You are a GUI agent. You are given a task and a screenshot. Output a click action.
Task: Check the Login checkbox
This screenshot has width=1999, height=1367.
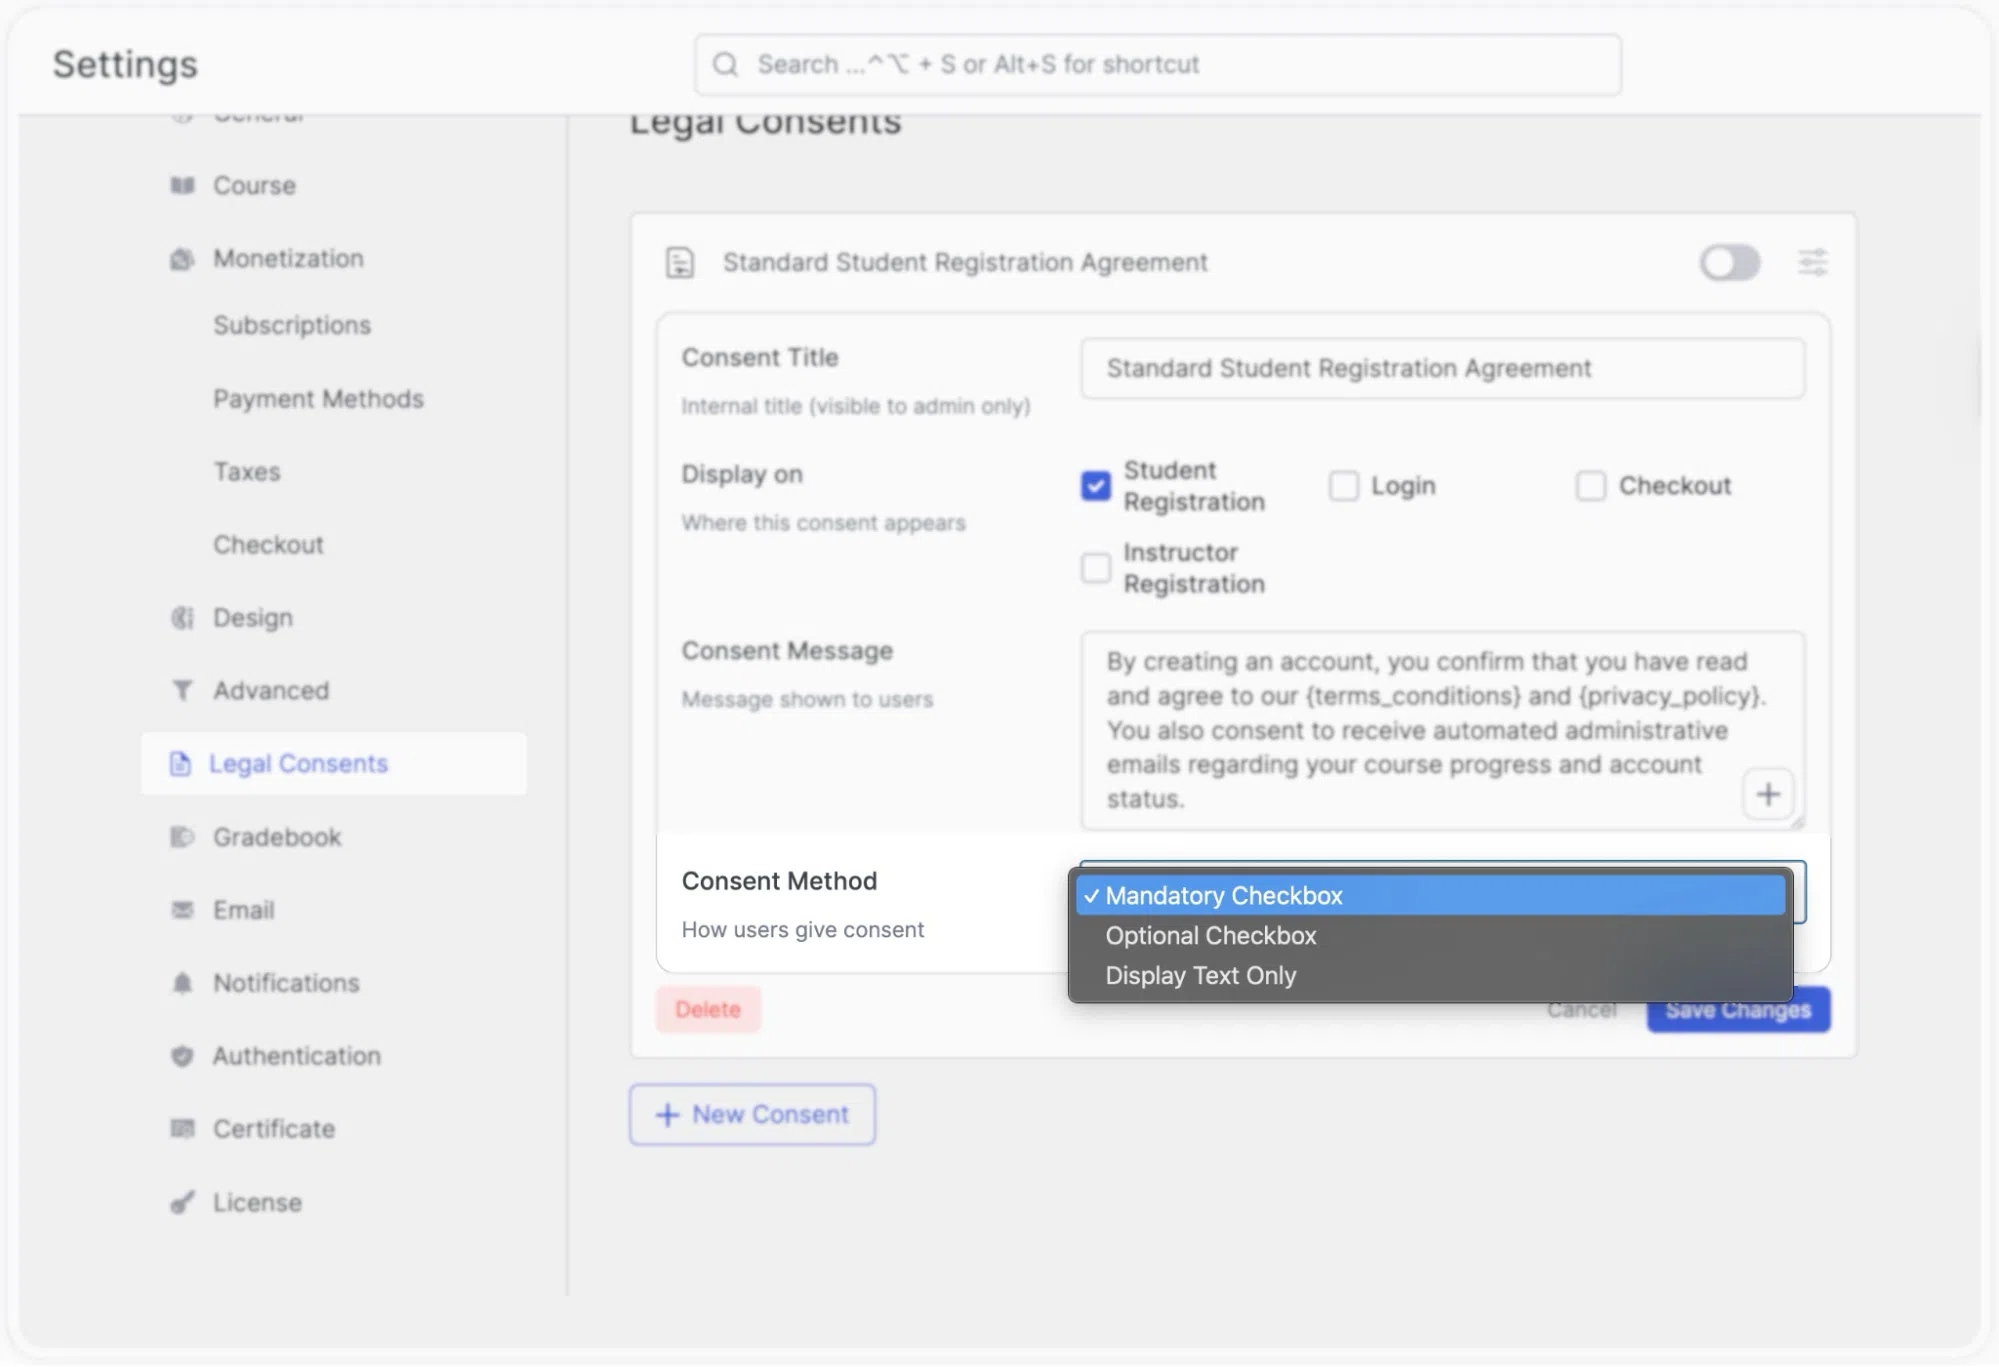(x=1344, y=486)
